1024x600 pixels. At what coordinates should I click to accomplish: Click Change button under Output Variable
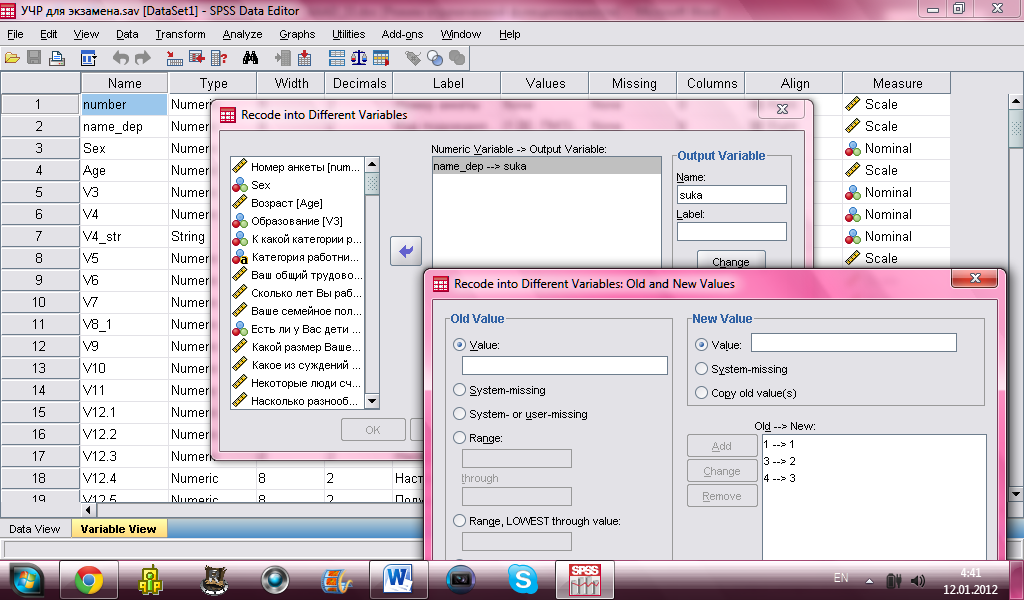pyautogui.click(x=731, y=260)
